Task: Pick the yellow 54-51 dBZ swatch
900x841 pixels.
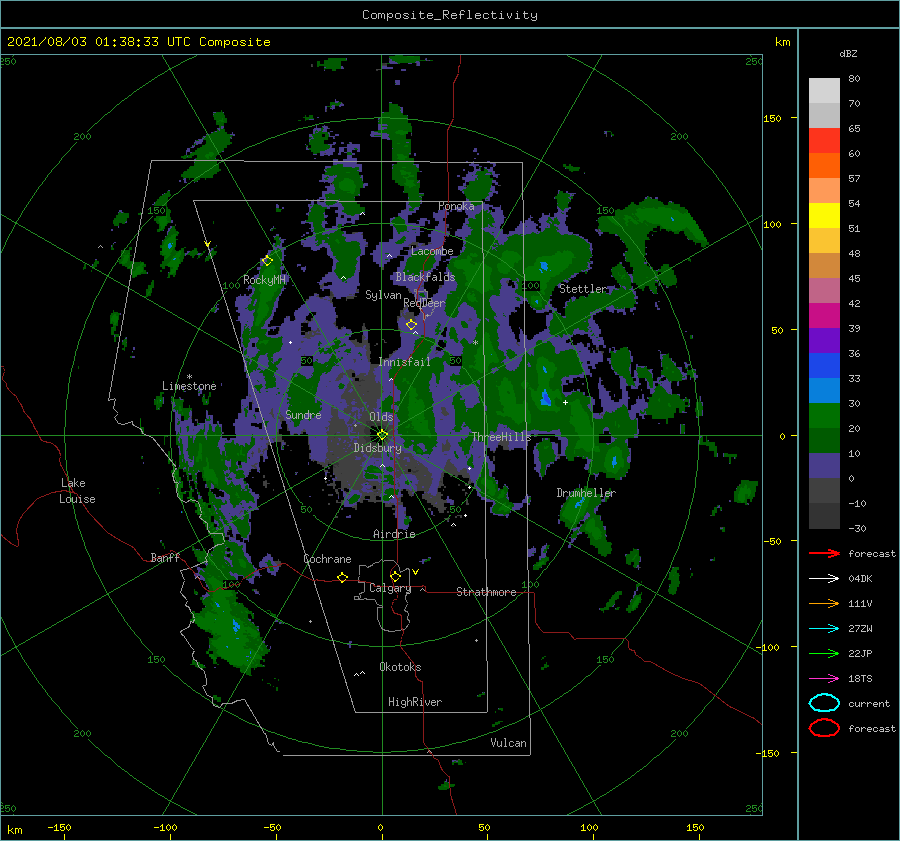Action: tap(824, 216)
